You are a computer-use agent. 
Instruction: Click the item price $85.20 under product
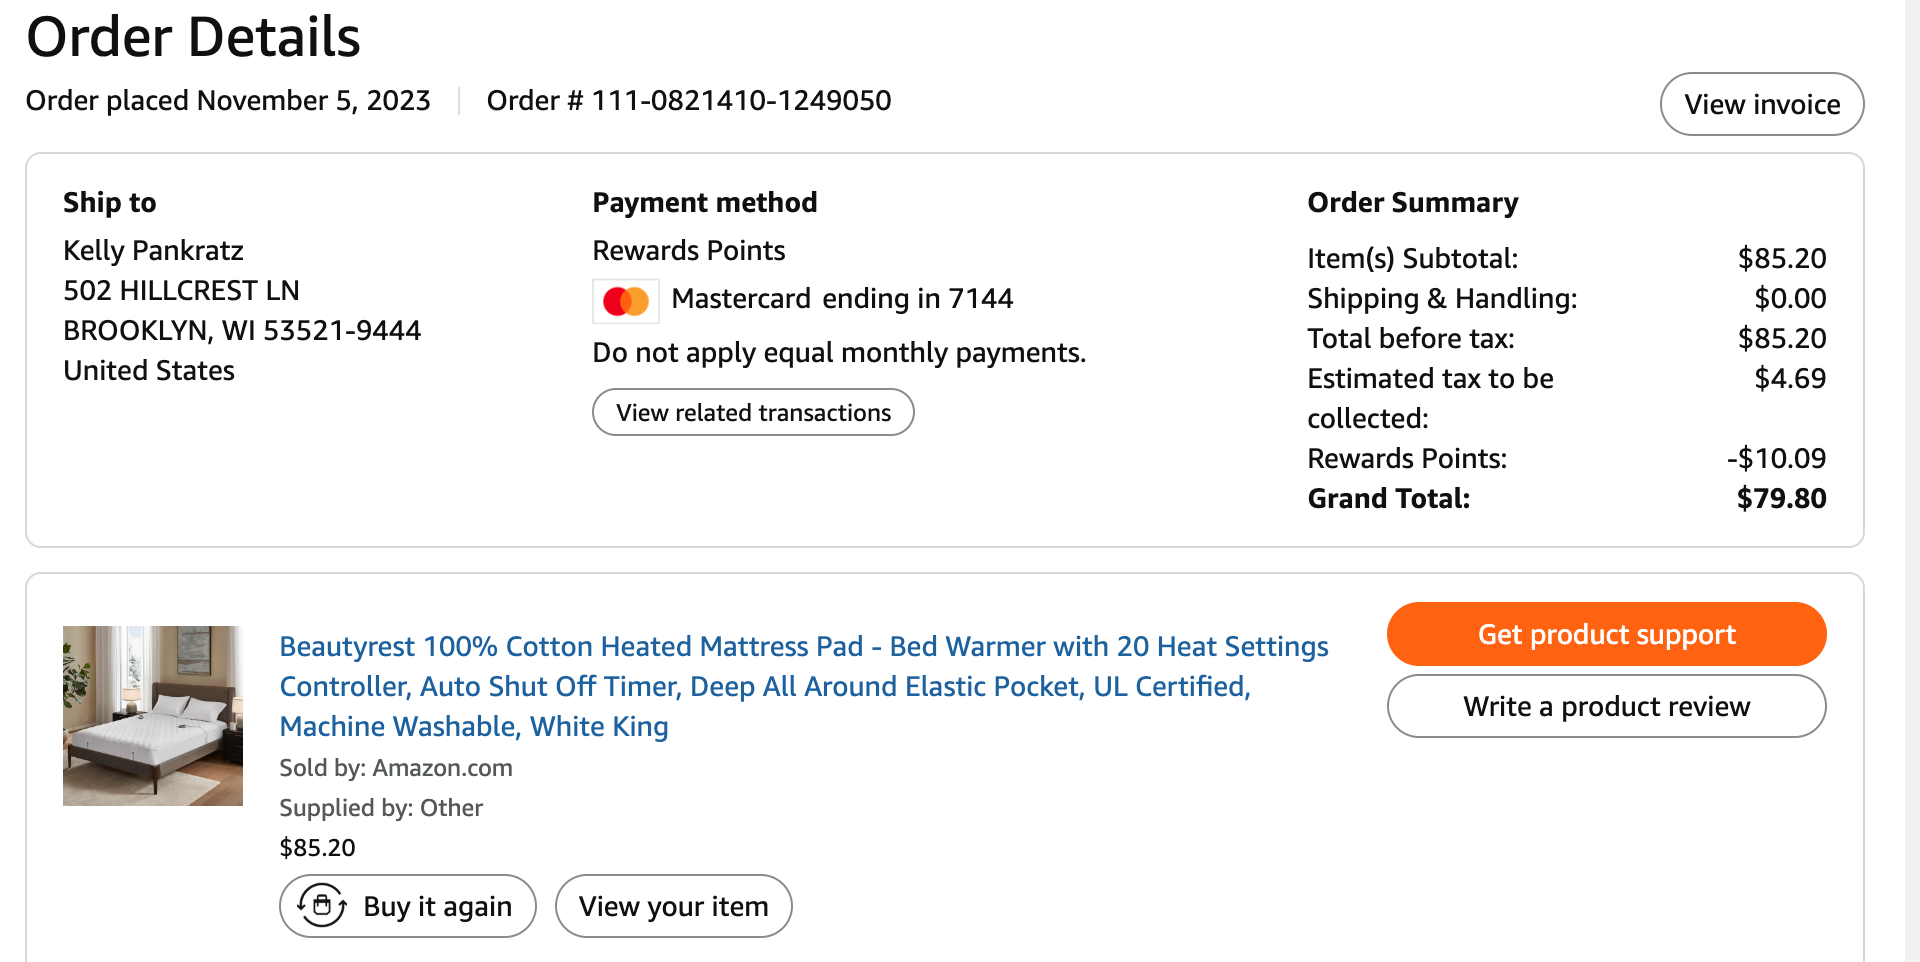(317, 848)
